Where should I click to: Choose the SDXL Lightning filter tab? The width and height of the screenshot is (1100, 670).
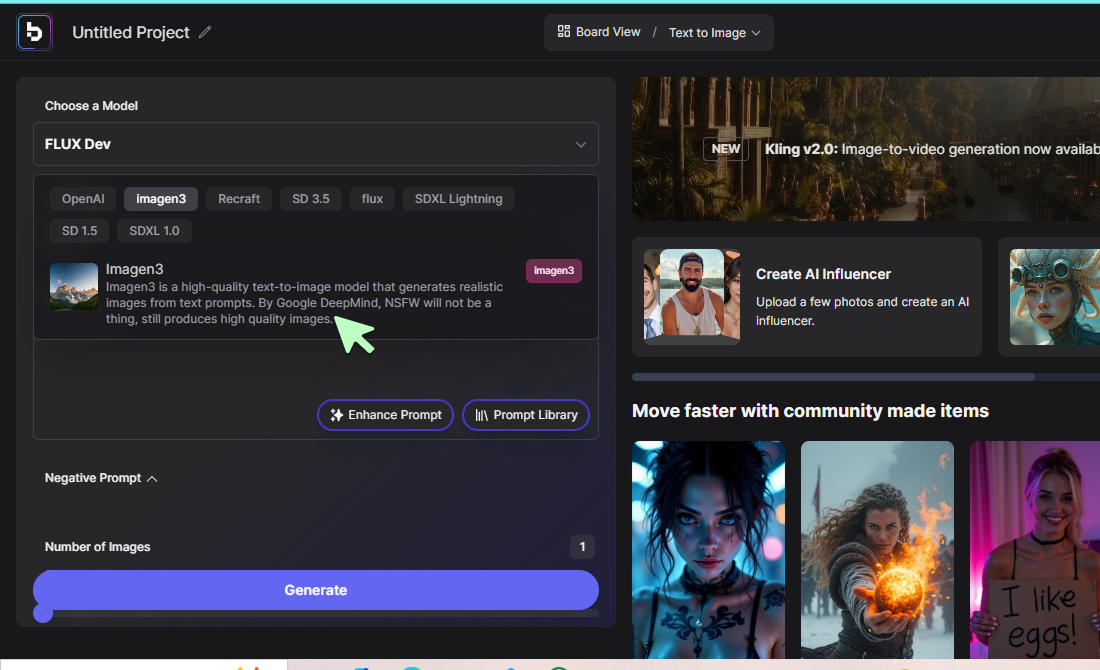(459, 199)
